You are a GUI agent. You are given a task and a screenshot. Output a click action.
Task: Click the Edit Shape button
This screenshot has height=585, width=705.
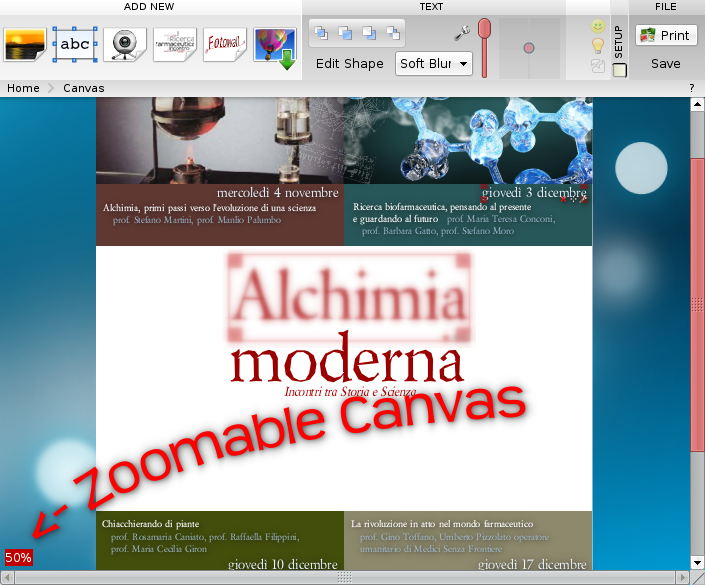click(x=350, y=63)
